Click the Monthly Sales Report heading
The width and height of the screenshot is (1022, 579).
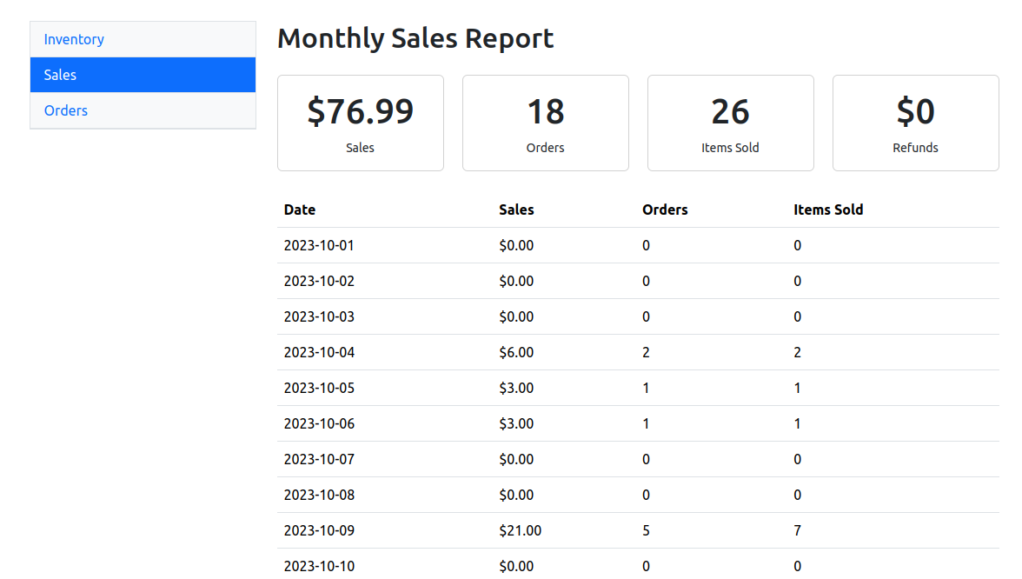pyautogui.click(x=415, y=39)
